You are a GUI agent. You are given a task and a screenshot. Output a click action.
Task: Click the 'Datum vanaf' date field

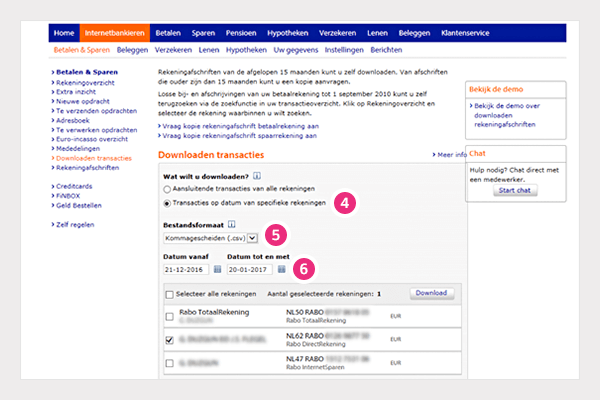pos(186,269)
